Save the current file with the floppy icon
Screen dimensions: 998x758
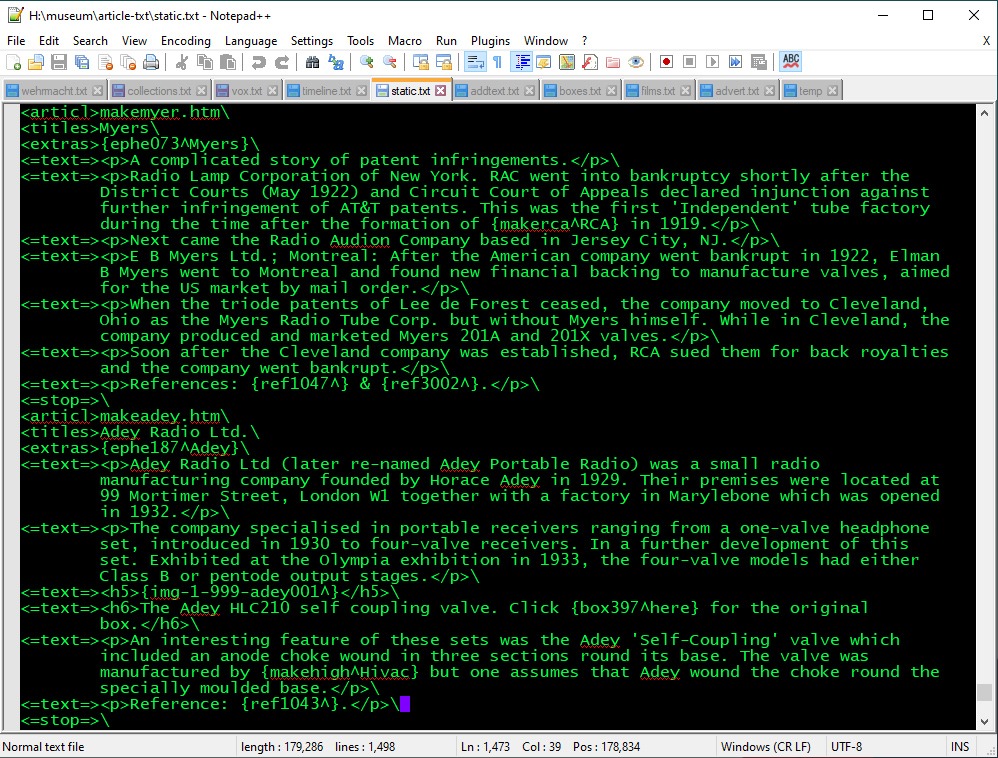(x=59, y=62)
